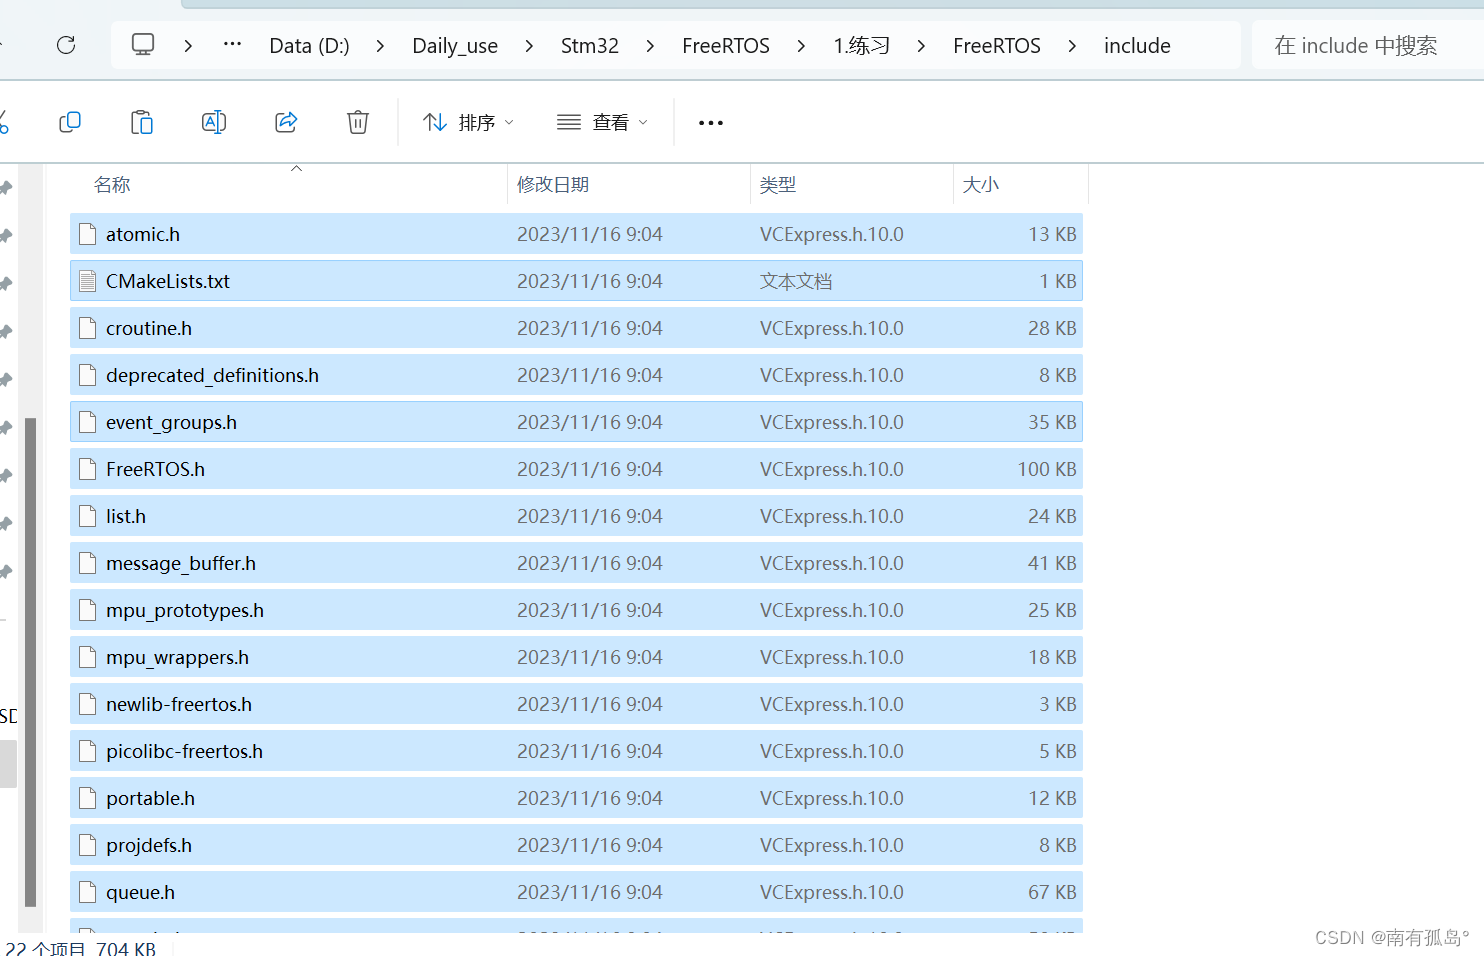
Task: Click the Paste icon
Action: (142, 122)
